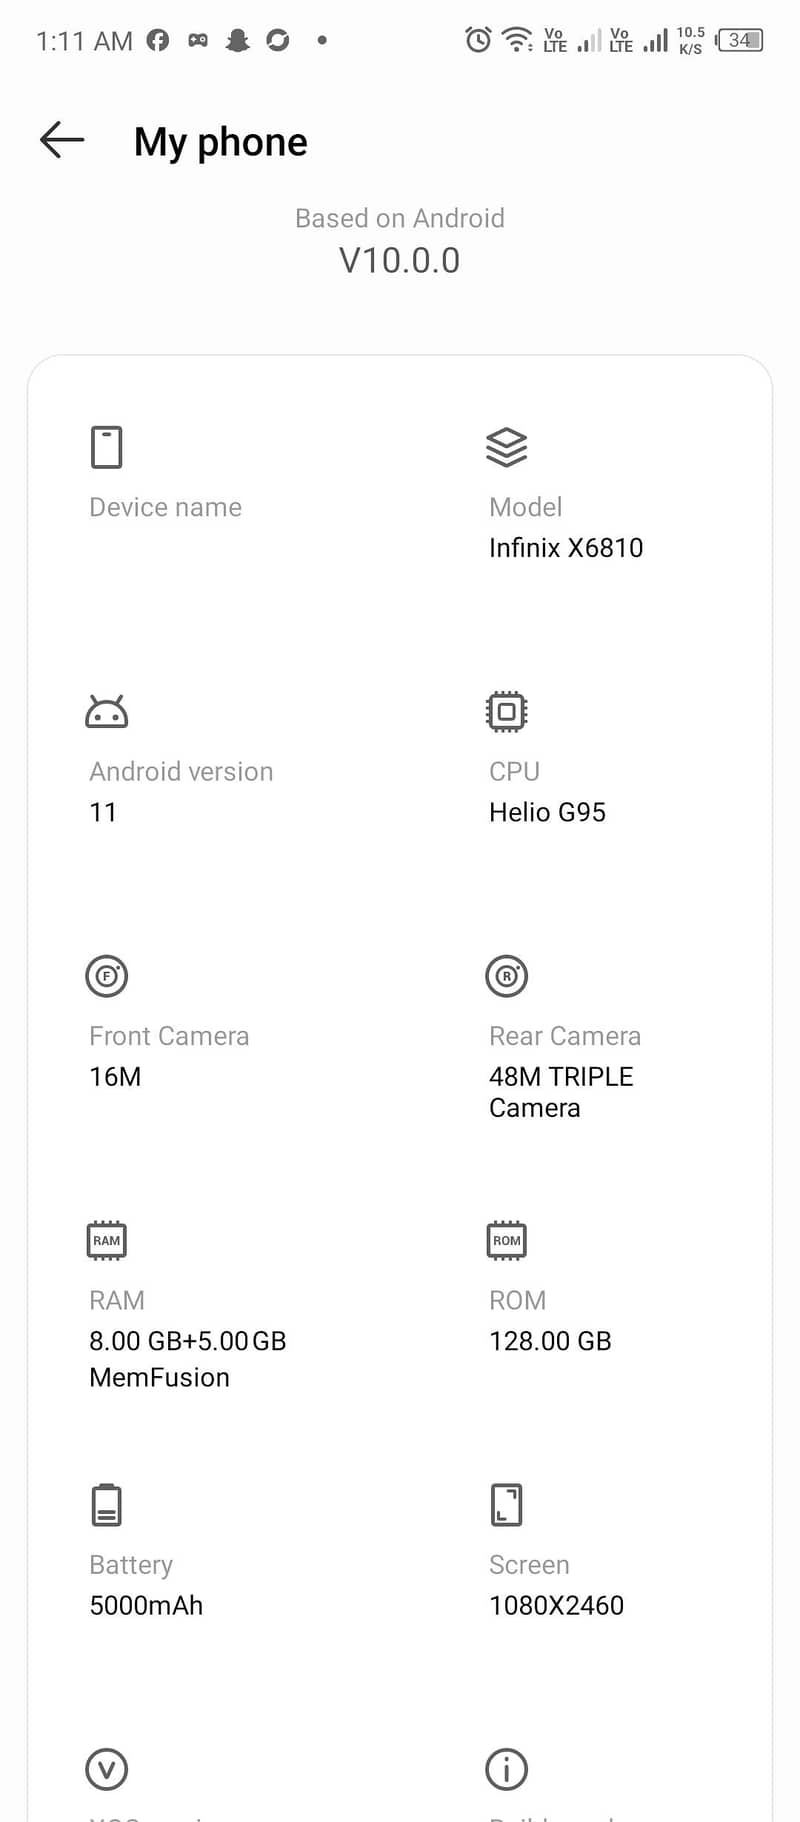Tap Android version 11 value
Viewport: 800px width, 1822px height.
point(103,812)
